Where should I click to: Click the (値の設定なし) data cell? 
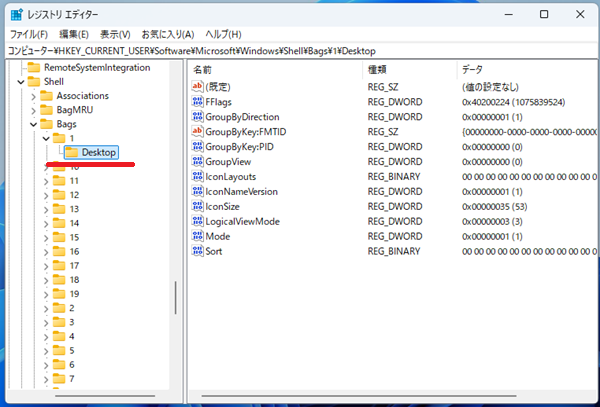point(490,87)
